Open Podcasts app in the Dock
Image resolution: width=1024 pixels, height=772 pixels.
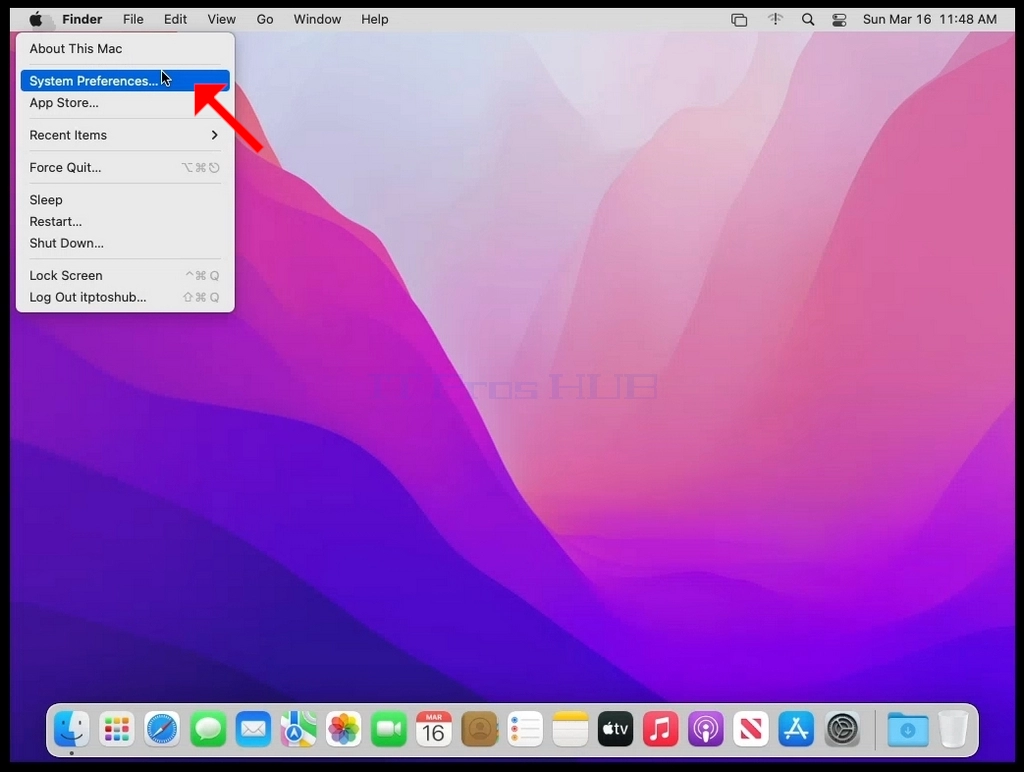(x=706, y=729)
